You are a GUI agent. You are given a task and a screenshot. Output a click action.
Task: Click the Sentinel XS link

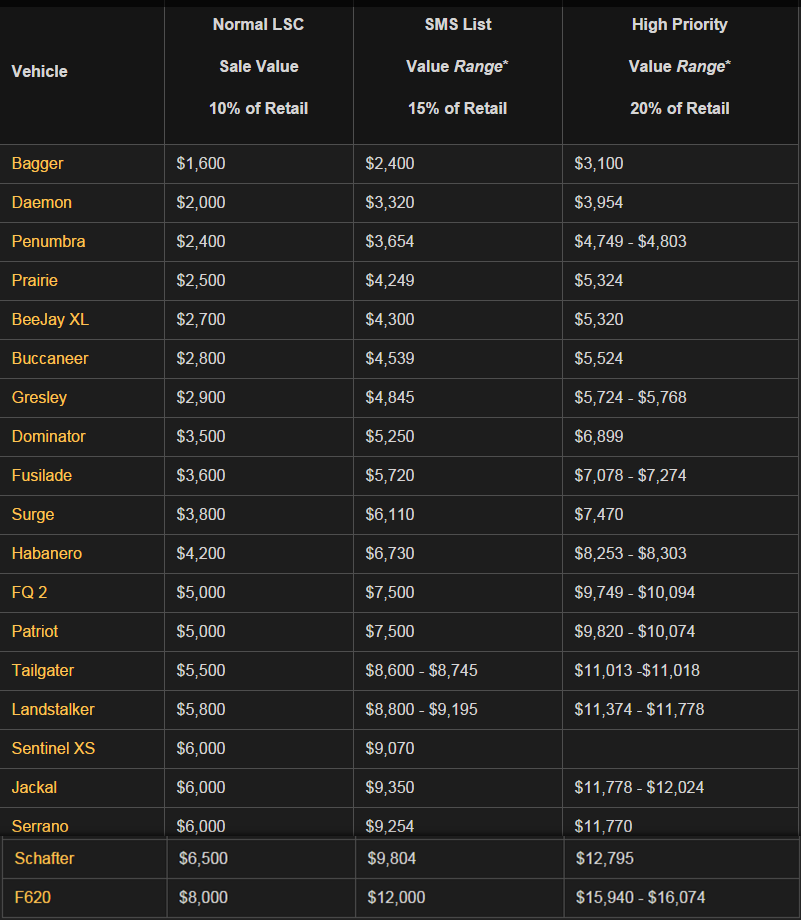53,748
